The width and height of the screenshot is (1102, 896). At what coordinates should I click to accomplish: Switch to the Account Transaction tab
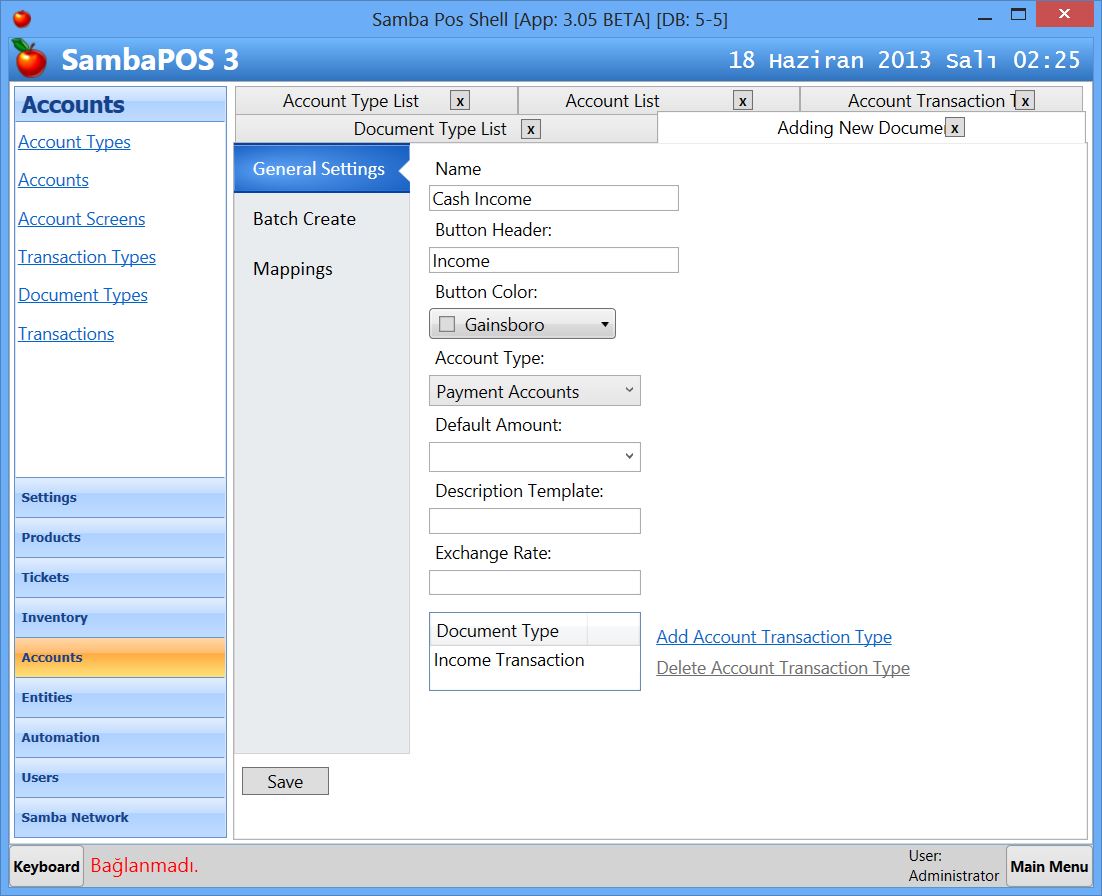[925, 100]
